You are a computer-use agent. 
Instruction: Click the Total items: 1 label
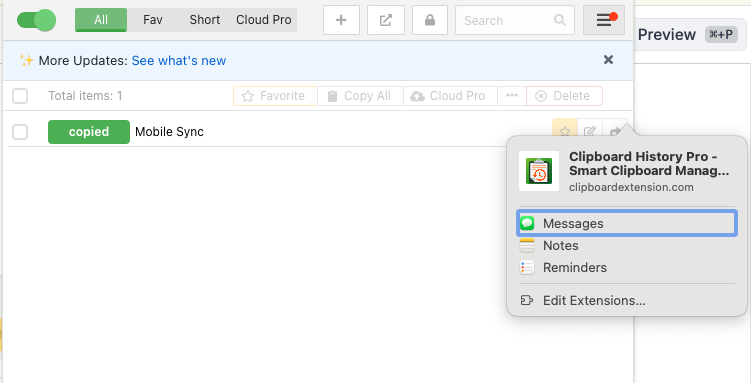point(85,96)
